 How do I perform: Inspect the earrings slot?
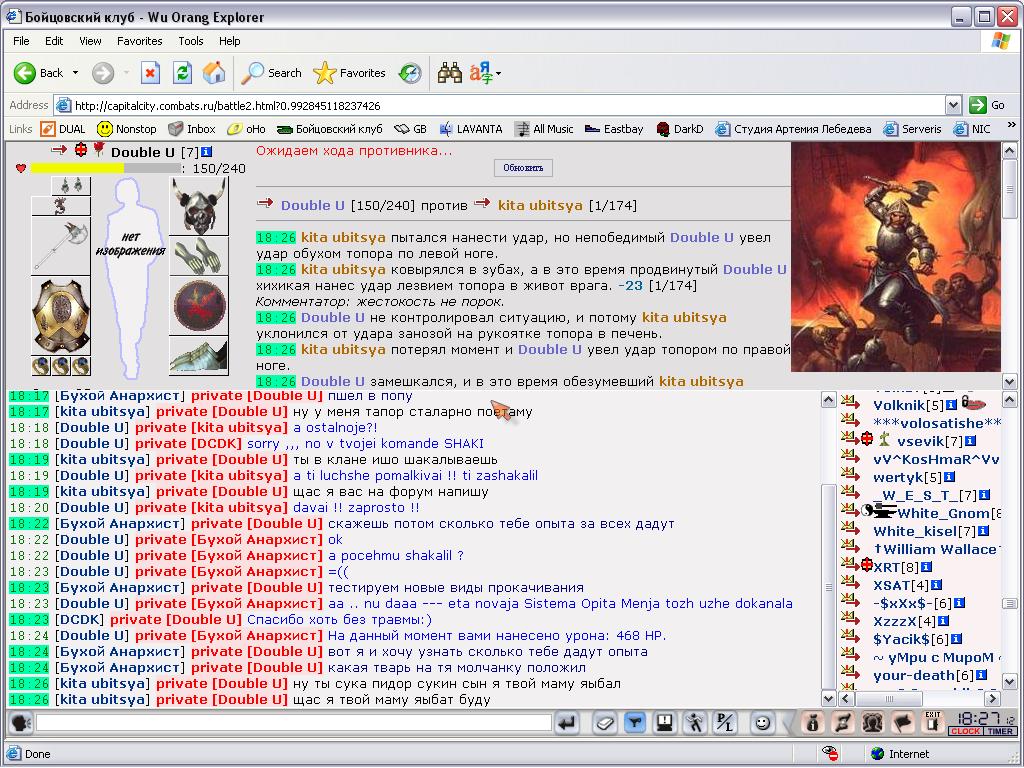pos(71,186)
